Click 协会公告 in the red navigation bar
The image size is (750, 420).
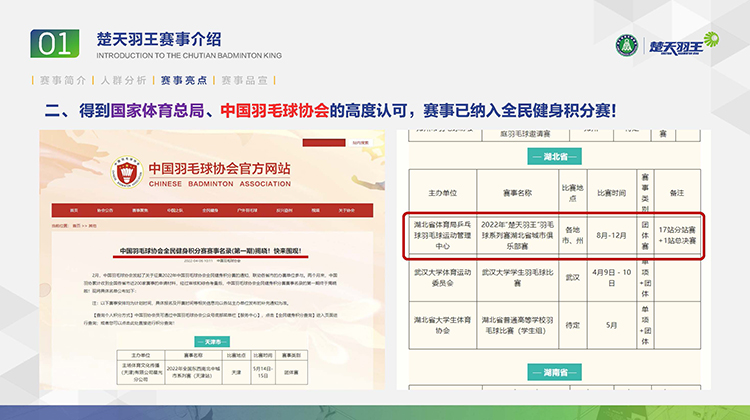105,210
